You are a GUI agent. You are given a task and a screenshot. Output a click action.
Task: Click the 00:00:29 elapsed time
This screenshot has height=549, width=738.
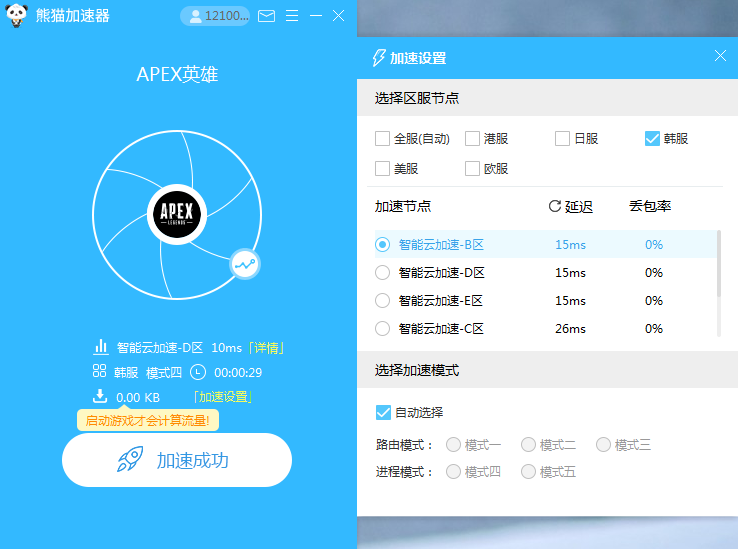click(238, 373)
